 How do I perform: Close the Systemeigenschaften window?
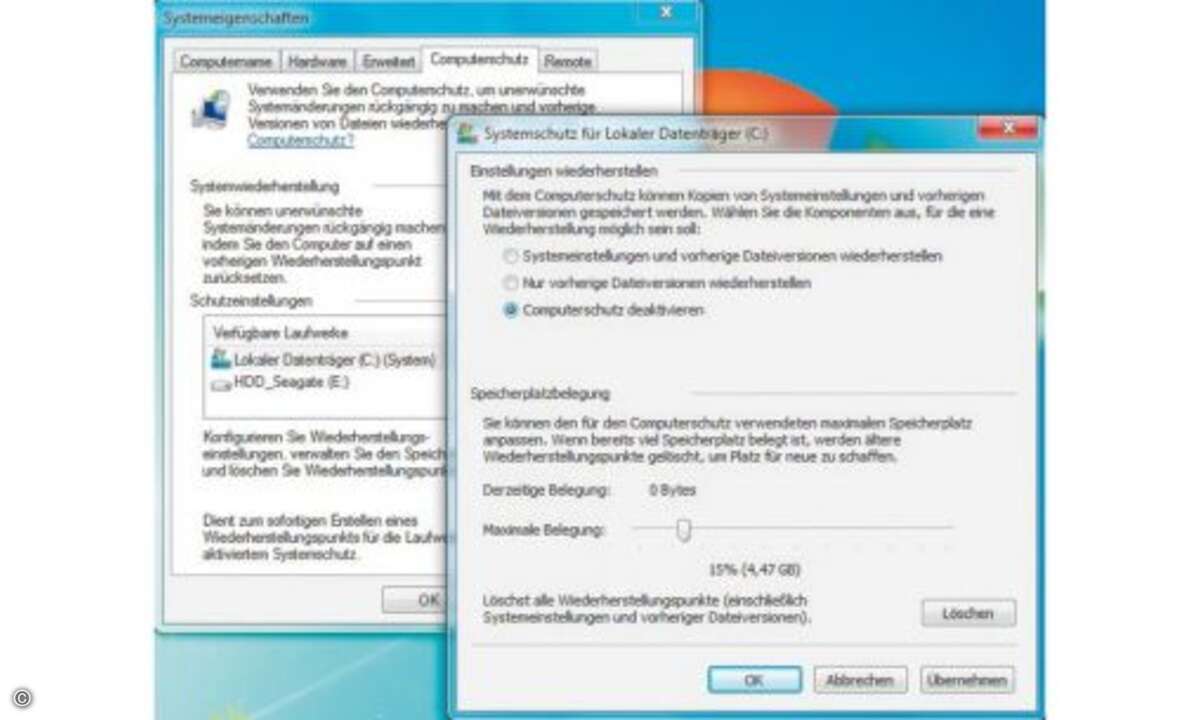[666, 13]
